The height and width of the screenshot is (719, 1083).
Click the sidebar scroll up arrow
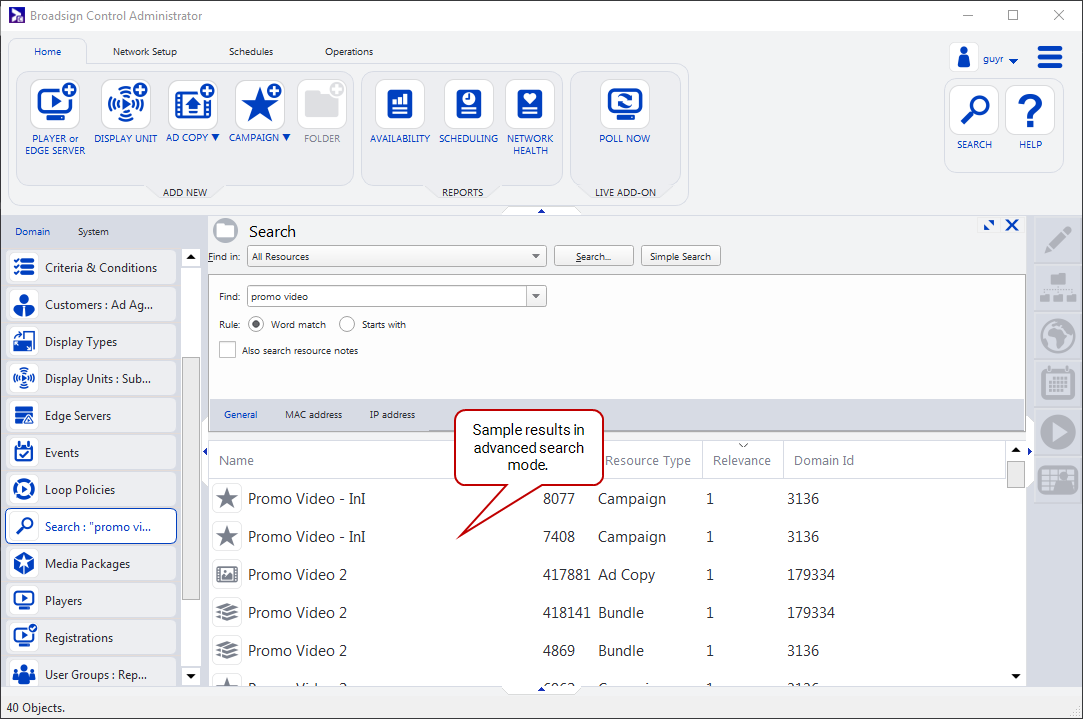191,258
